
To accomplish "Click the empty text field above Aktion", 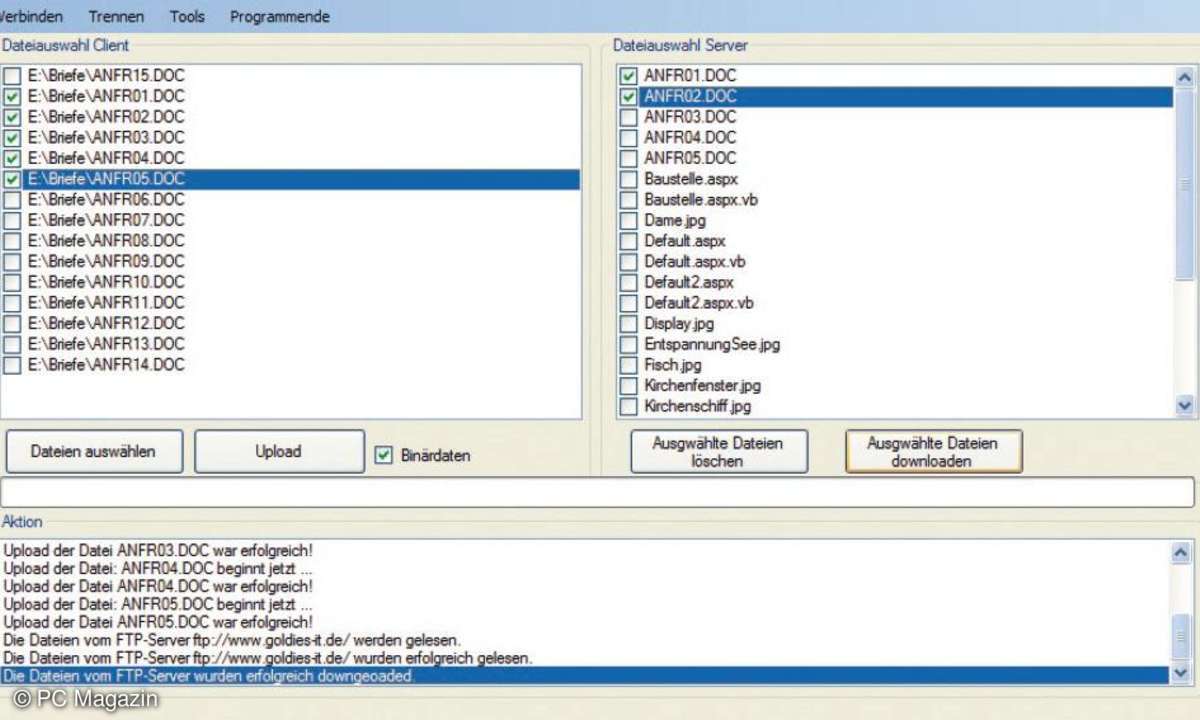I will coord(597,492).
